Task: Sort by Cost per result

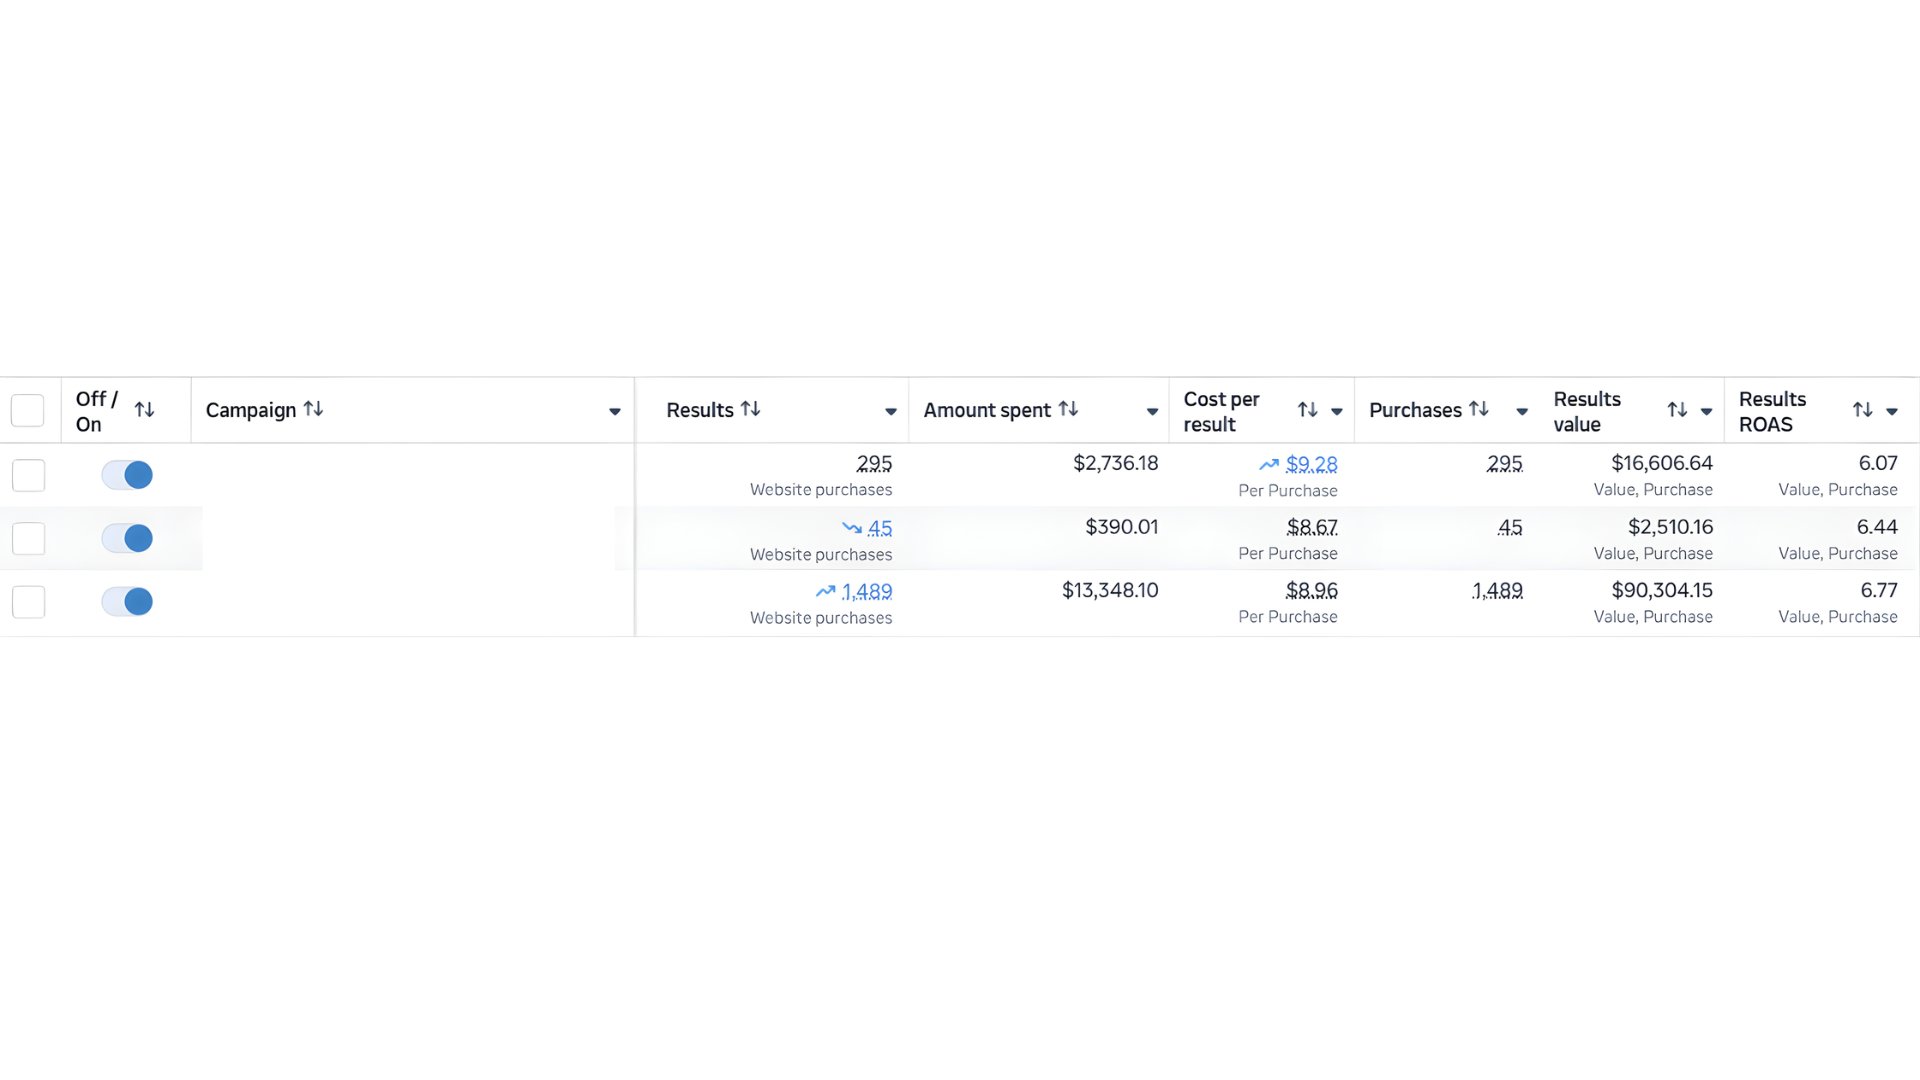Action: (x=1308, y=409)
